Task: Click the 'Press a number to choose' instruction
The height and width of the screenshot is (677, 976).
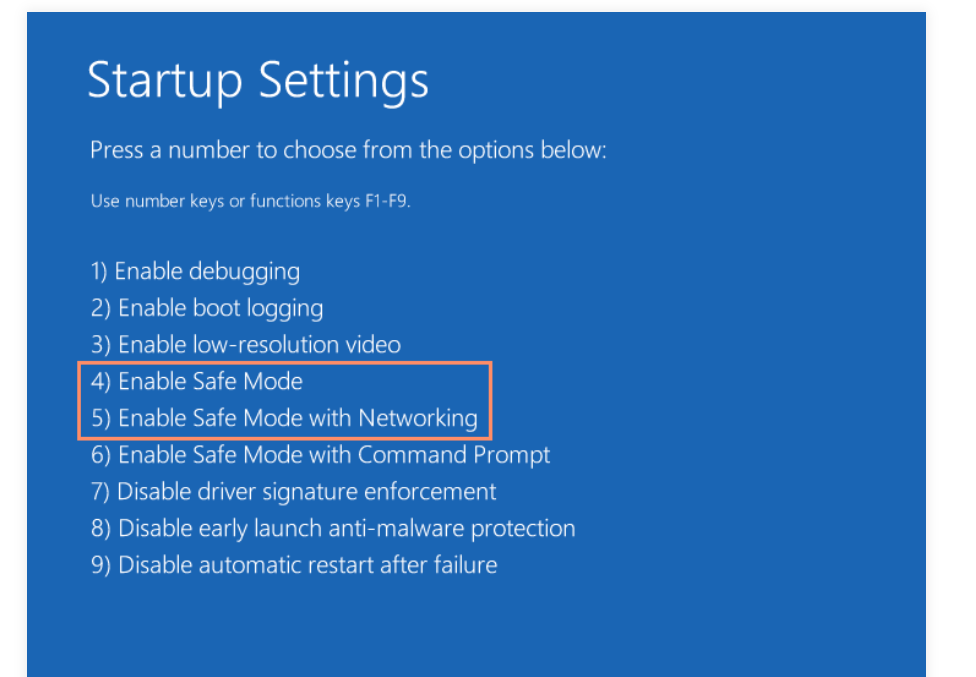Action: click(x=348, y=151)
